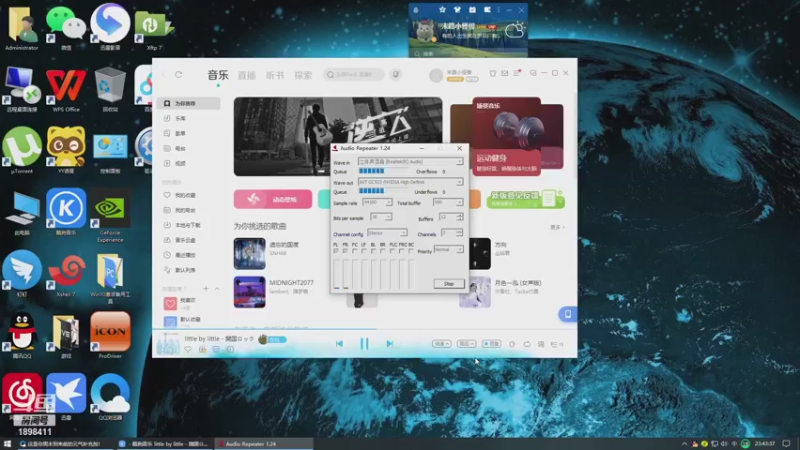Toggle the FR channel checkbox
Image resolution: width=800 pixels, height=450 pixels.
[x=345, y=251]
